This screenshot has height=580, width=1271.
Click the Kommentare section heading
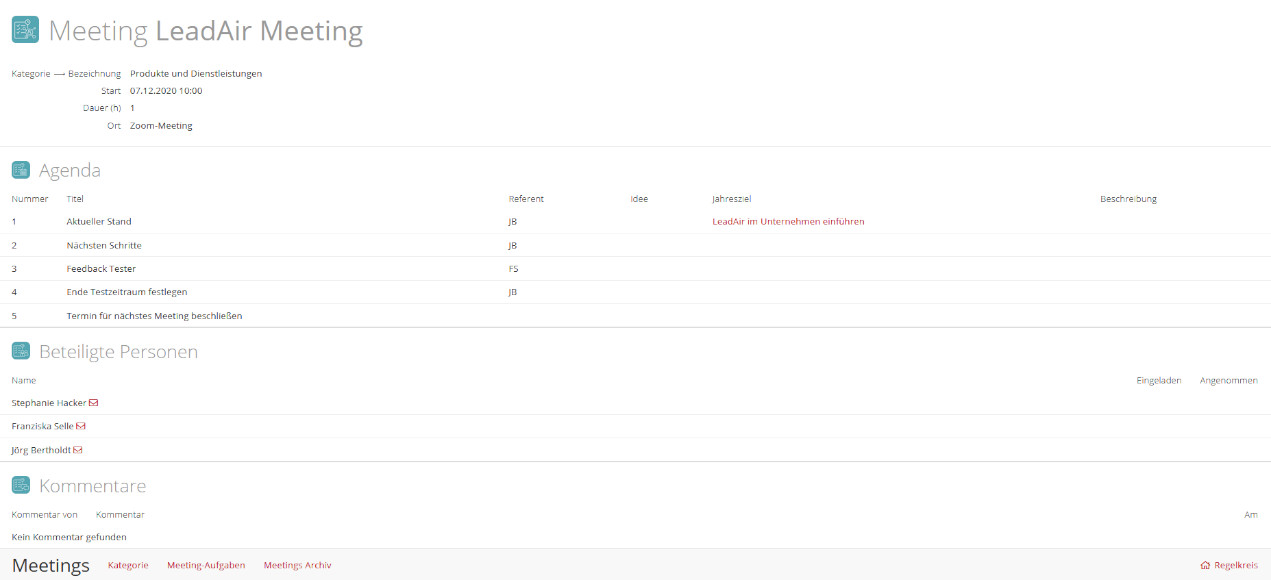point(93,486)
